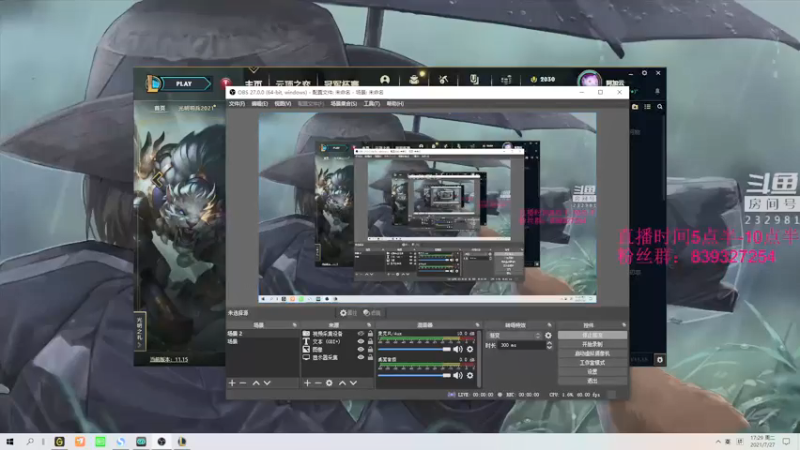Toggle visibility of 视频采集设备 source
This screenshot has height=450, width=800.
[x=361, y=334]
